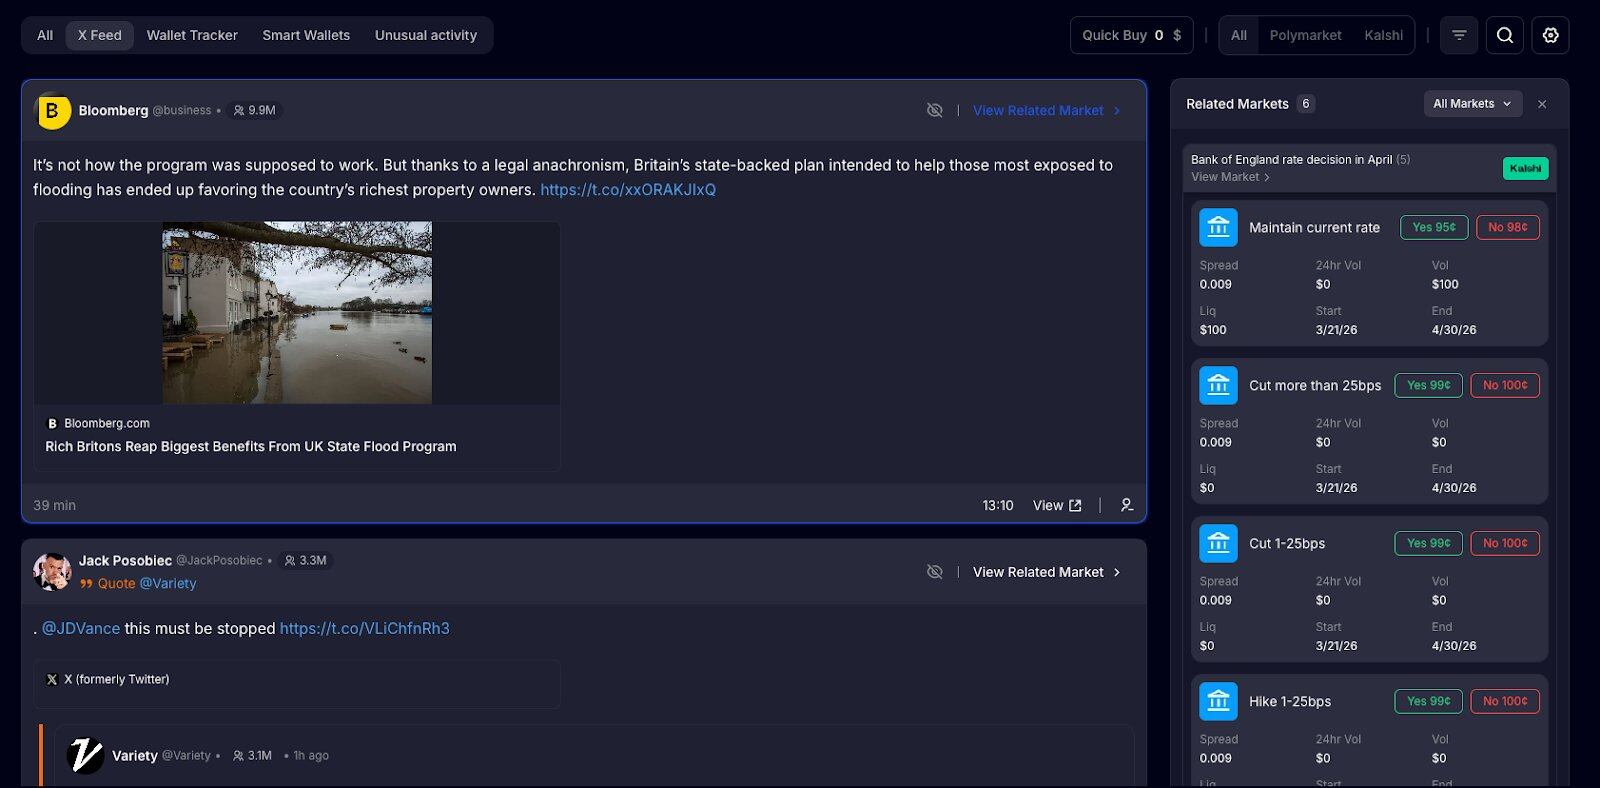Click the Bloomberg profile avatar

pos(53,111)
